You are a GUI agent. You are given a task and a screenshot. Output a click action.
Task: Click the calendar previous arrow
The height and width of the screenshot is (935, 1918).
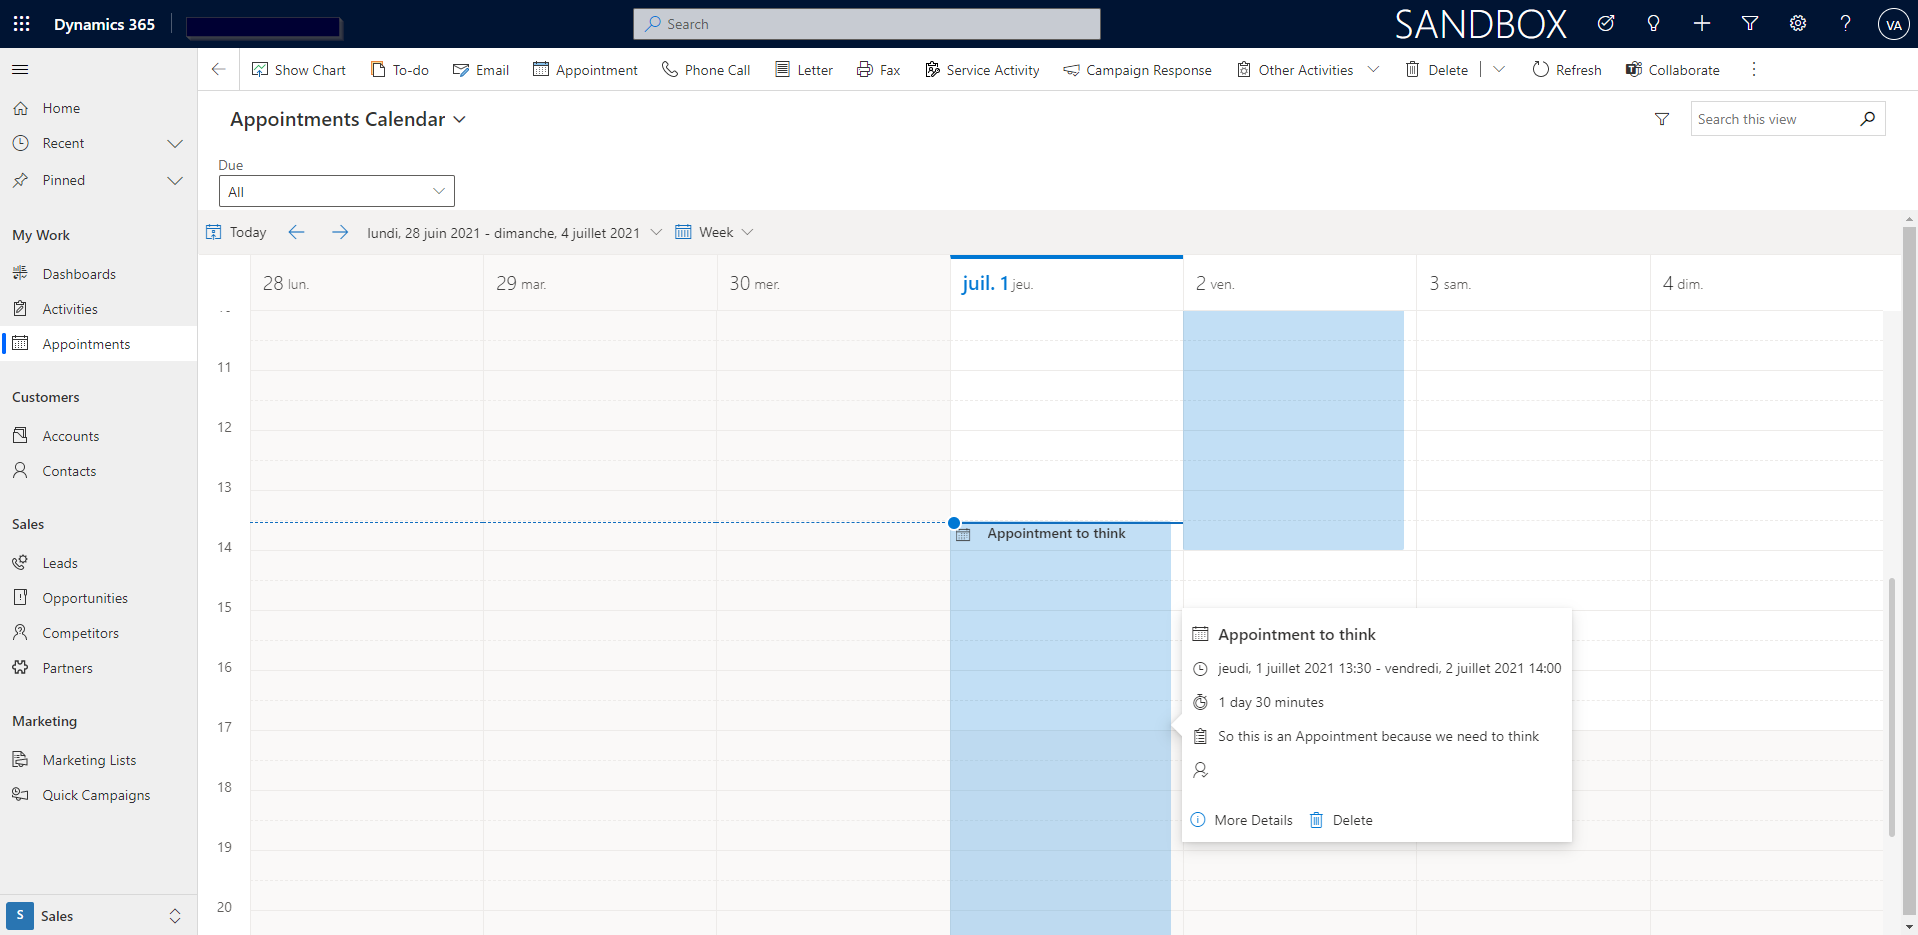[296, 232]
